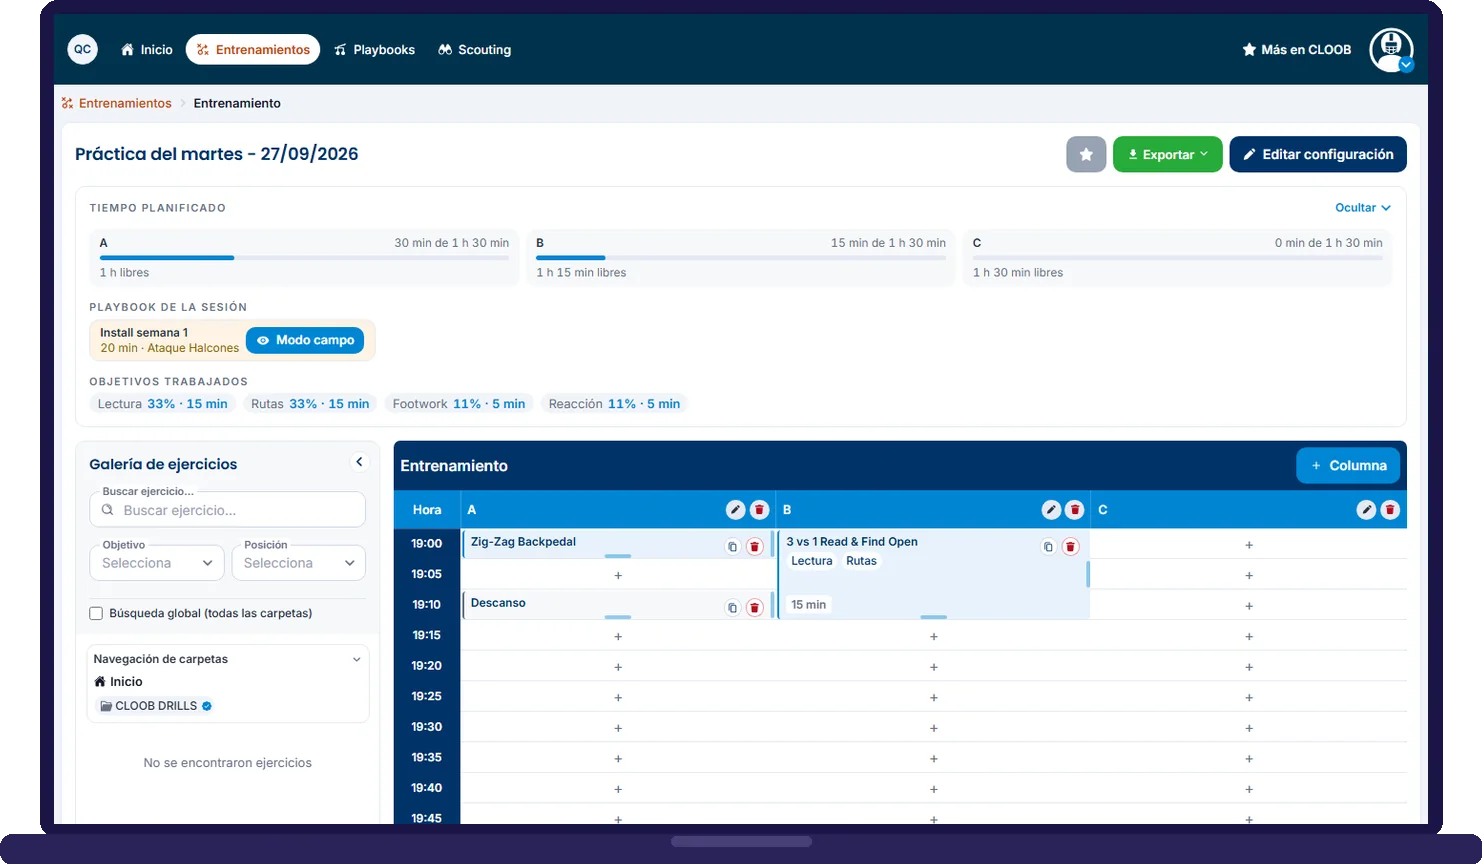Click the Footwork 11% objective chip
This screenshot has width=1482, height=864.
point(459,404)
